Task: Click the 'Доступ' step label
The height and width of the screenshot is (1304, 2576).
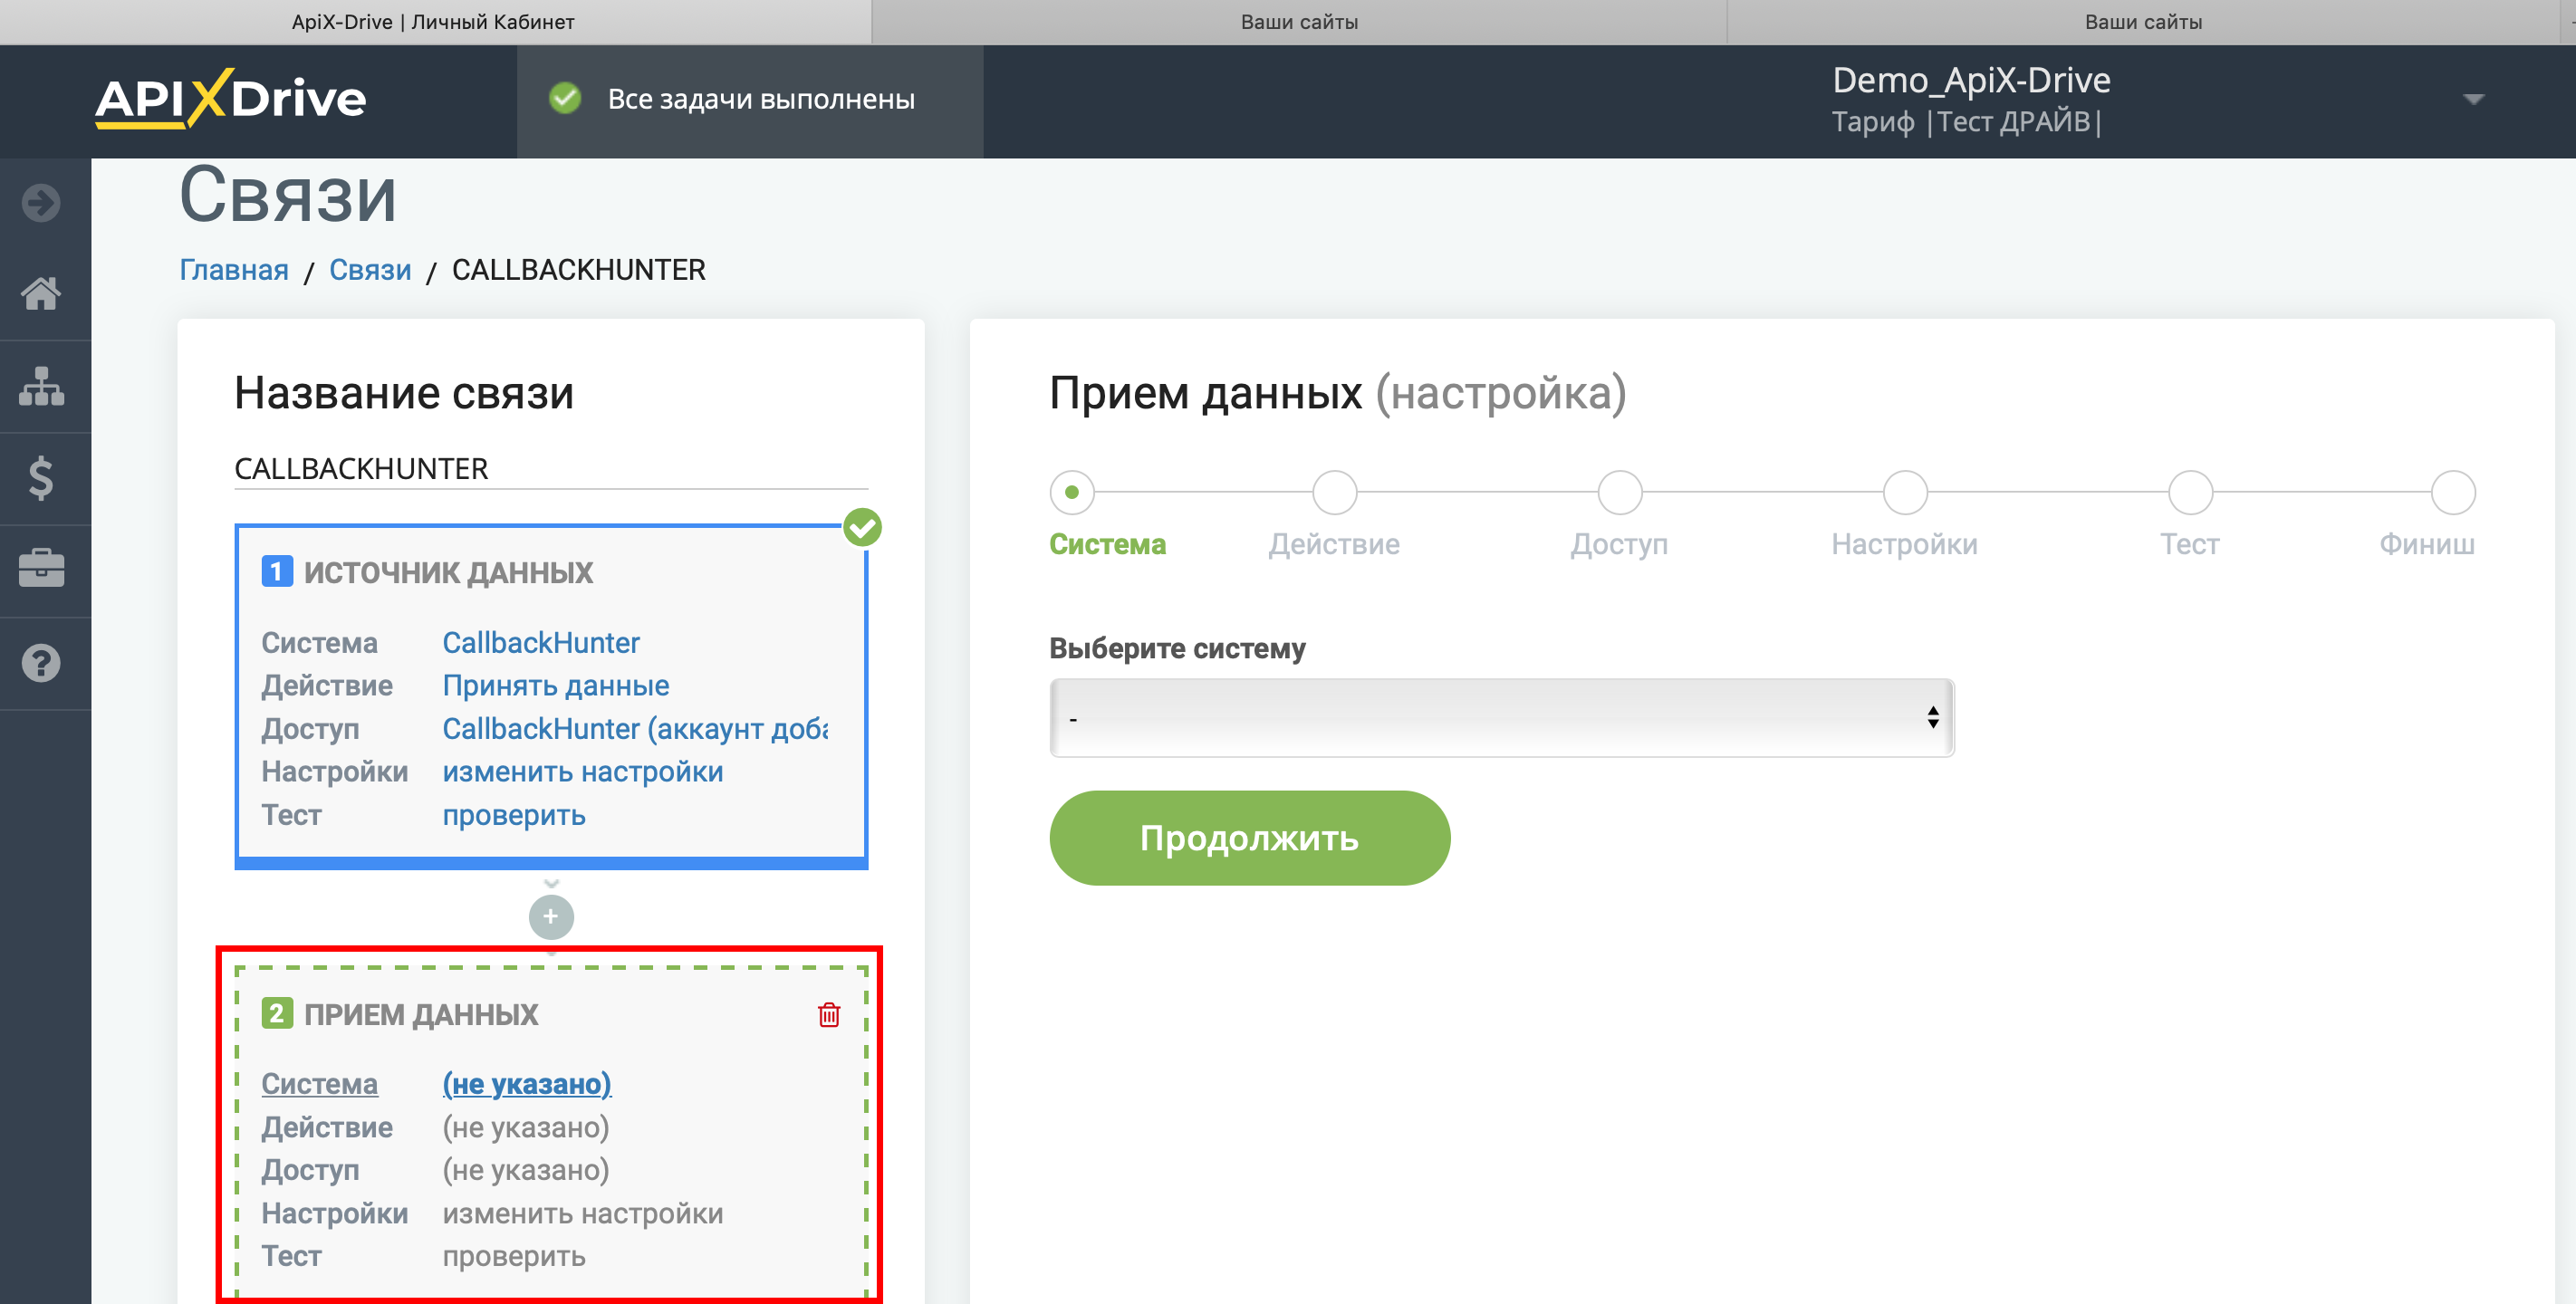Action: tap(1619, 544)
